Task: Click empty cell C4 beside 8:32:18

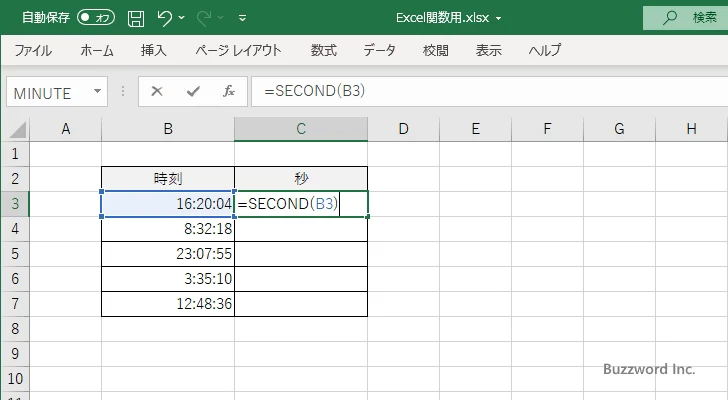Action: point(301,229)
